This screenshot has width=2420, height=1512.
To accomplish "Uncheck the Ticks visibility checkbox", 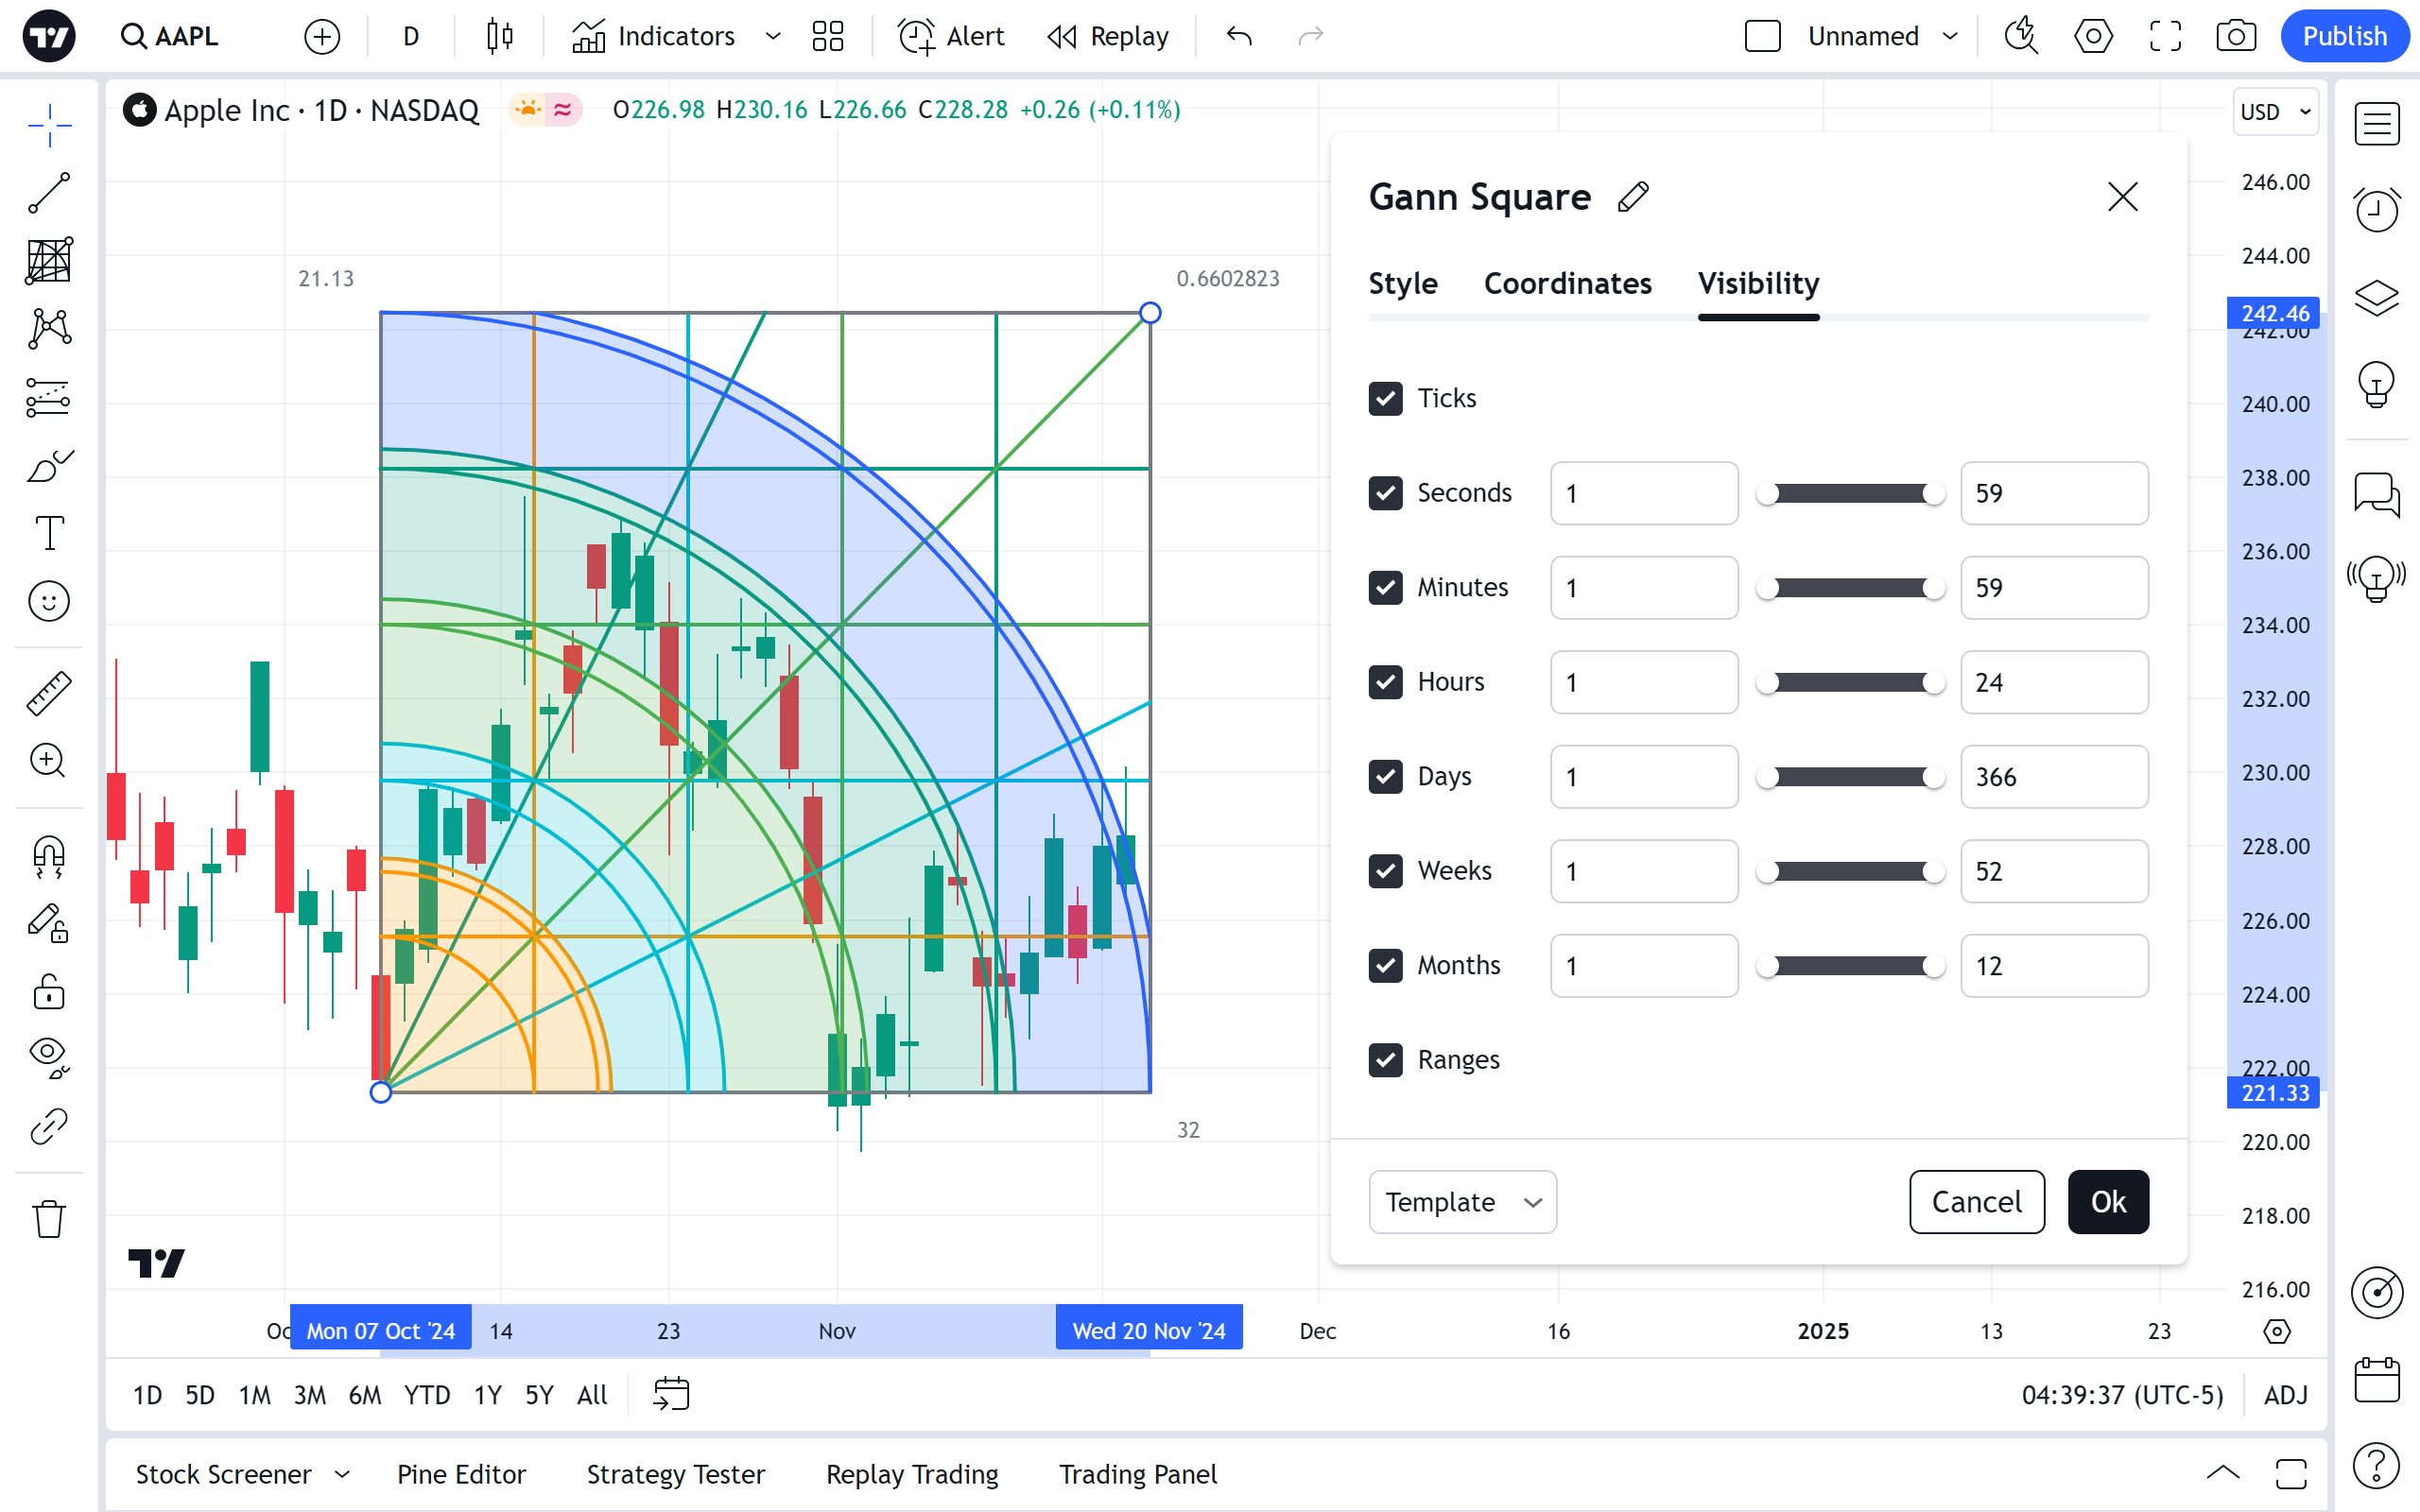I will tap(1385, 398).
